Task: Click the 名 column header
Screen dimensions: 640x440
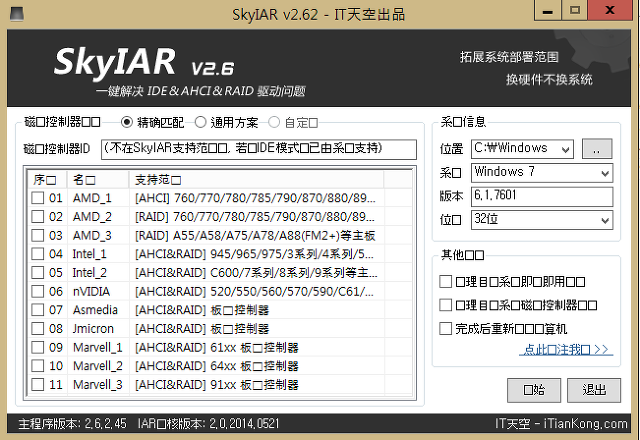Action: [x=98, y=180]
